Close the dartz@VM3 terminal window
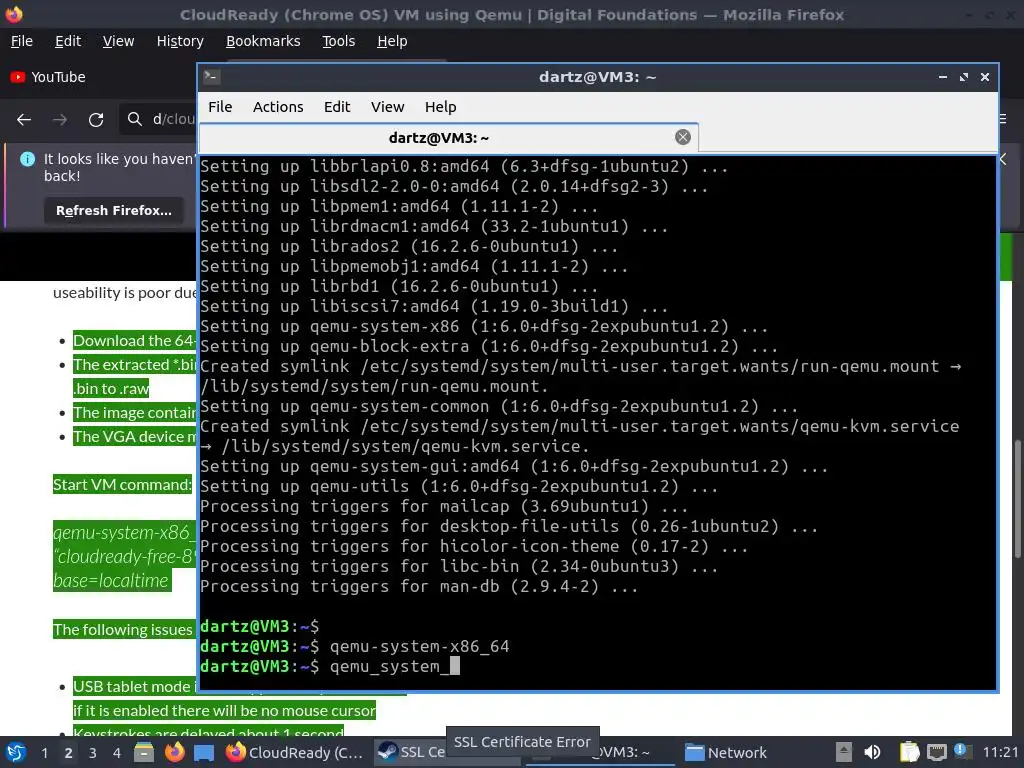 pos(985,77)
